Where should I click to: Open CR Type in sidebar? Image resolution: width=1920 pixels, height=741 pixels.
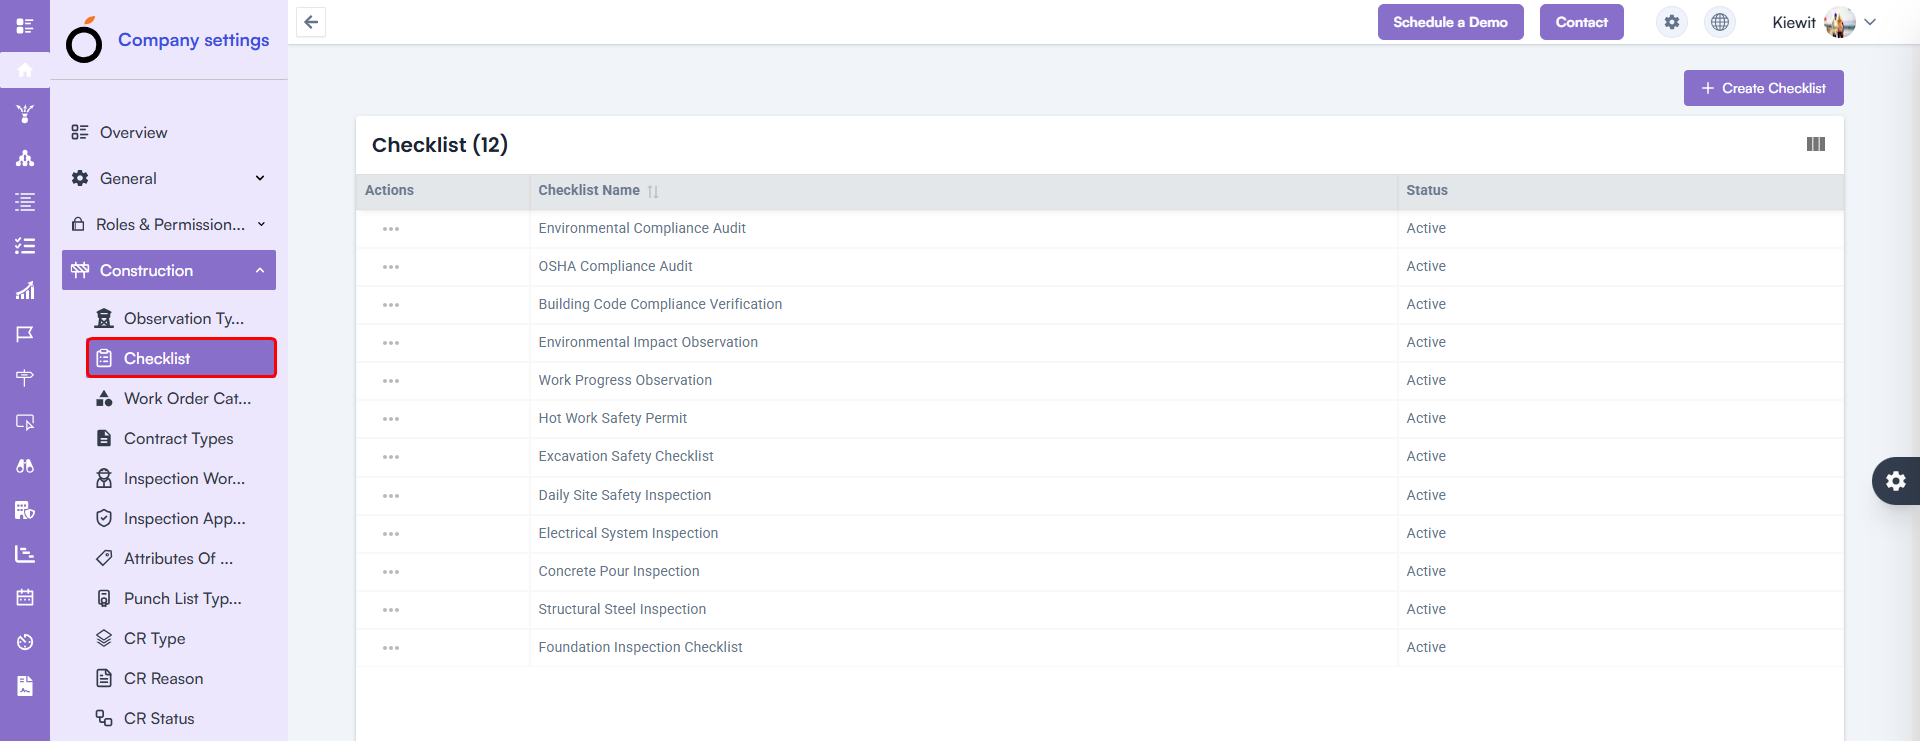tap(181, 638)
